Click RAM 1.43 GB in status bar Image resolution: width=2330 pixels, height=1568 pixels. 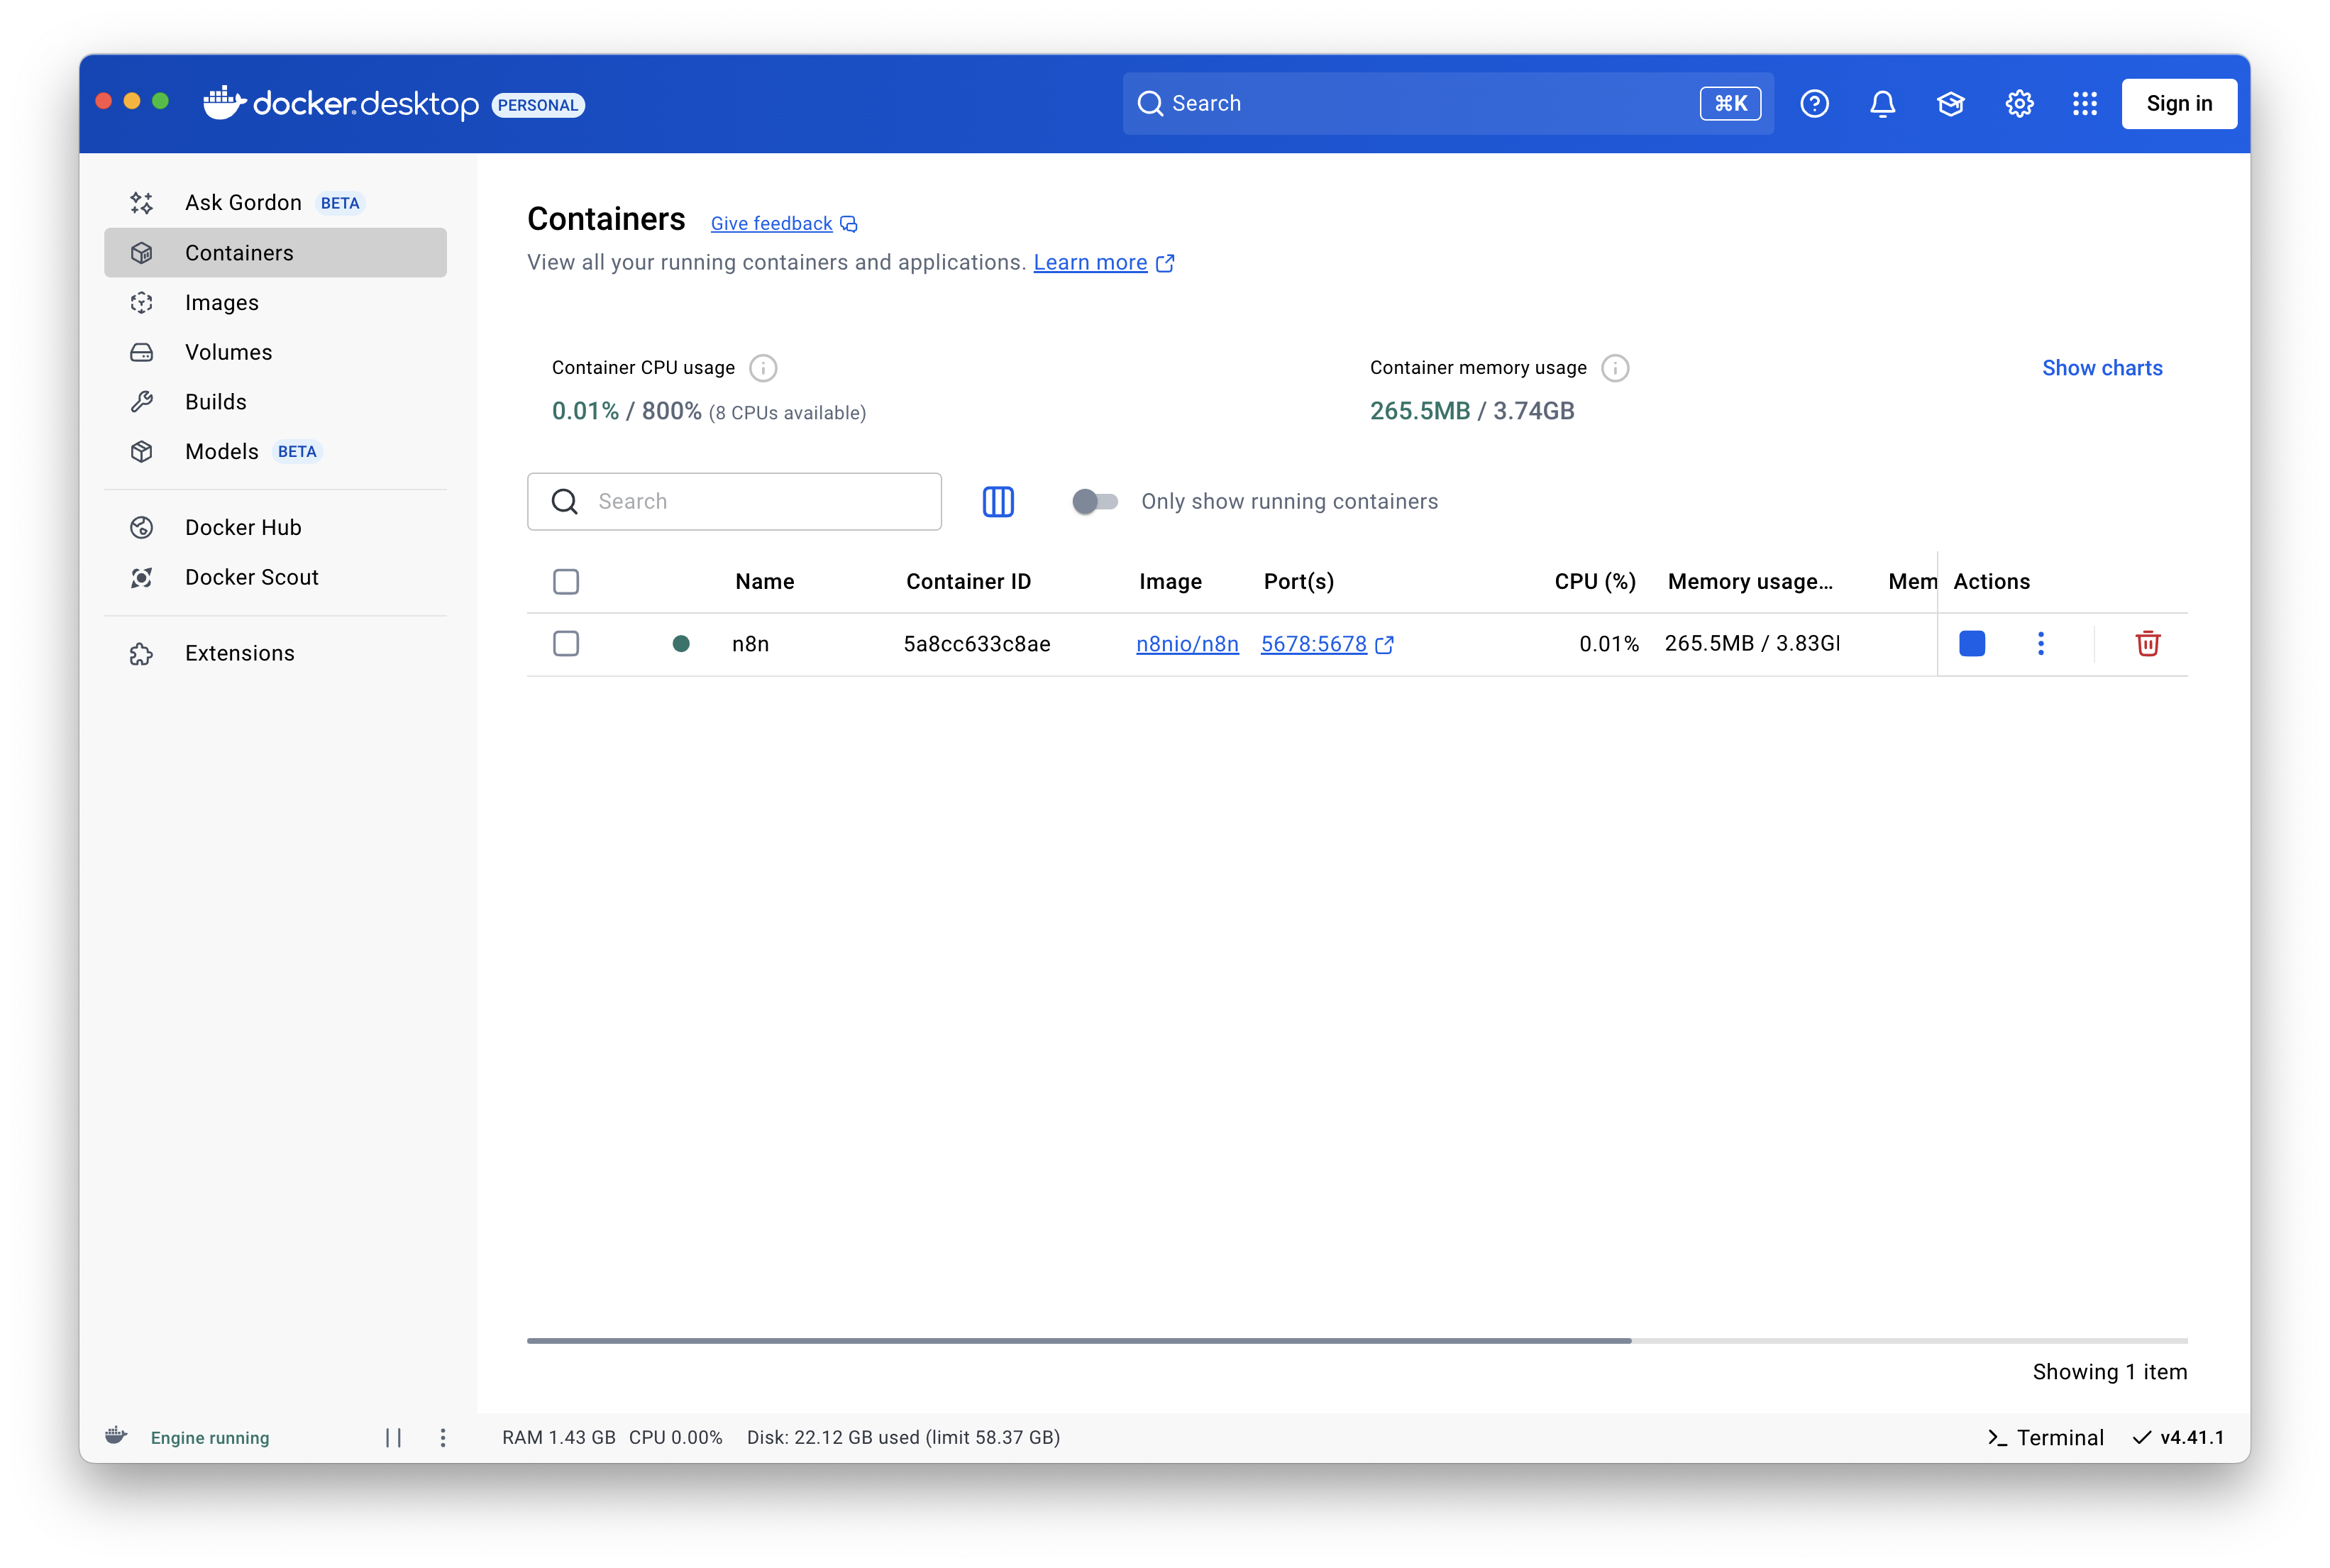click(x=558, y=1437)
